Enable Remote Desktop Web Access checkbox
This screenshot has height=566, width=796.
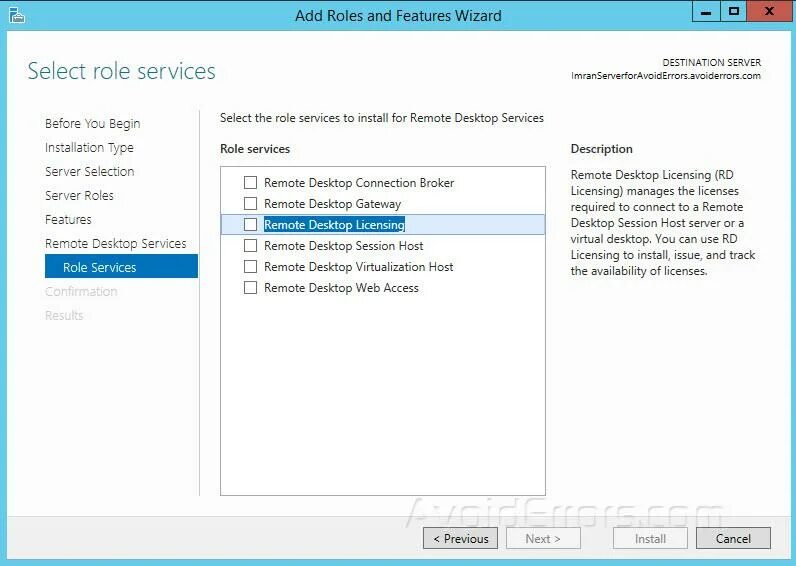tap(250, 288)
